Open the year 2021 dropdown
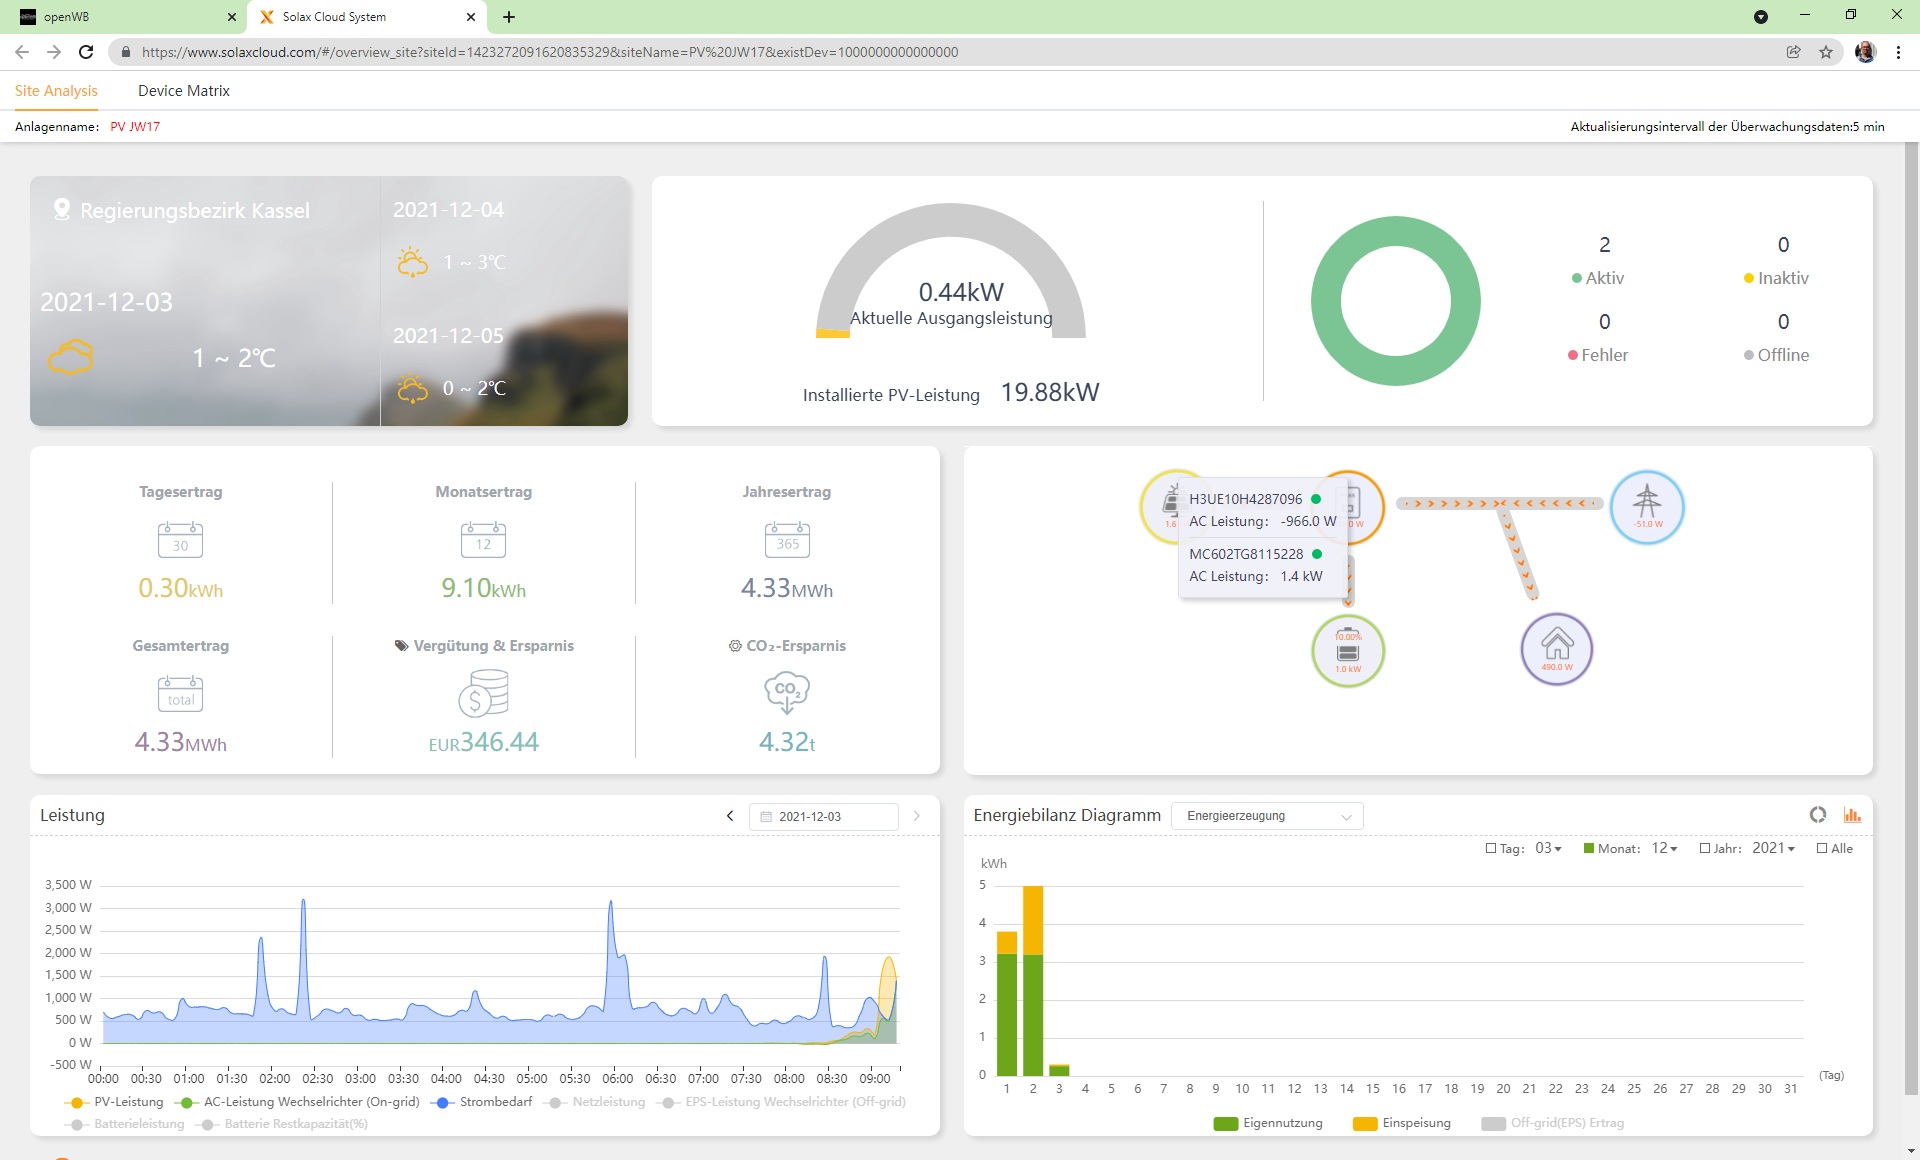Image resolution: width=1920 pixels, height=1160 pixels. coord(1773,848)
